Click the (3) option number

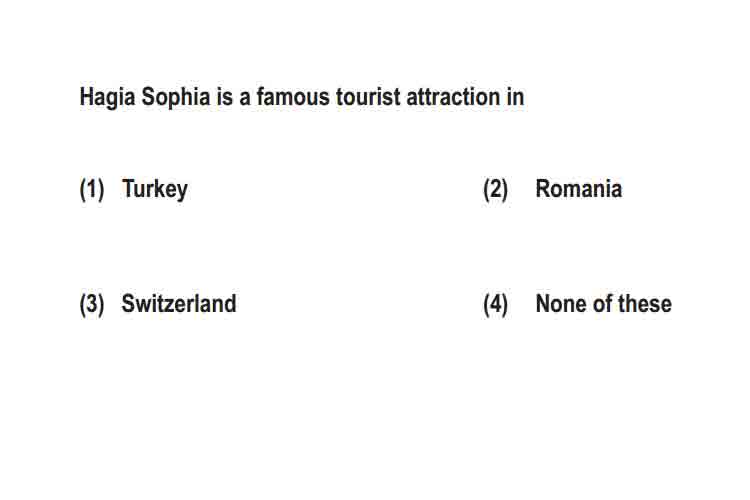tap(92, 304)
